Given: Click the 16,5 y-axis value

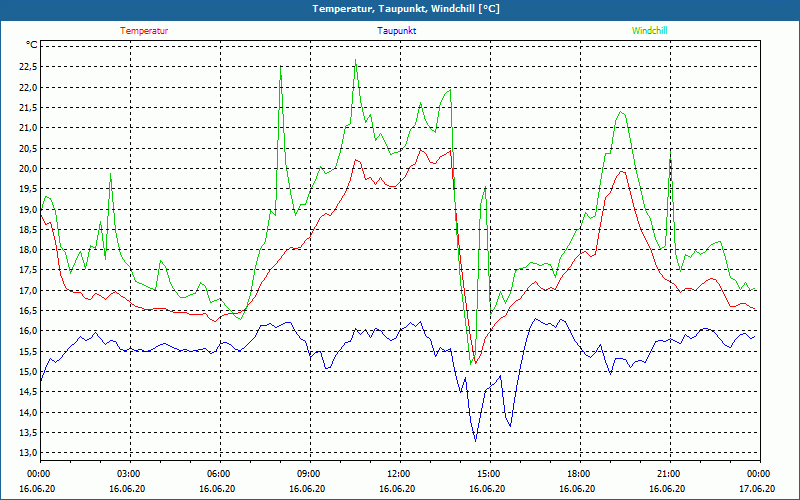Looking at the screenshot, I should (x=29, y=311).
